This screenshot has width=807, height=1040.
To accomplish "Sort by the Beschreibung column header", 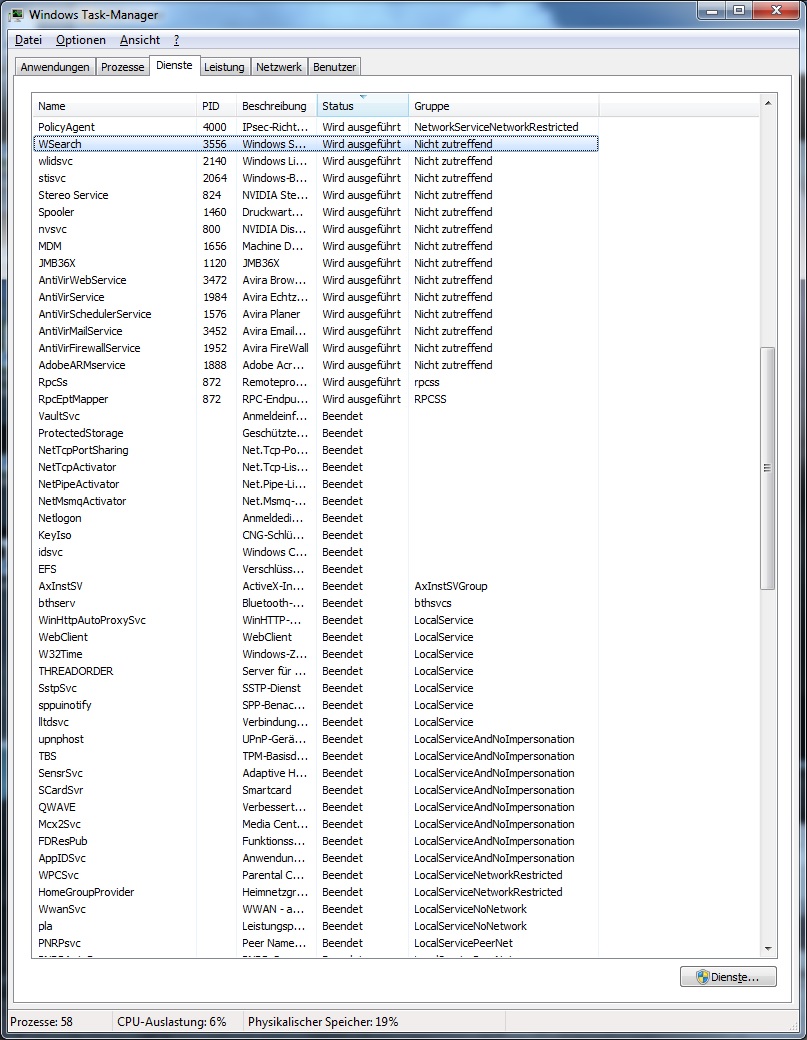I will 277,106.
